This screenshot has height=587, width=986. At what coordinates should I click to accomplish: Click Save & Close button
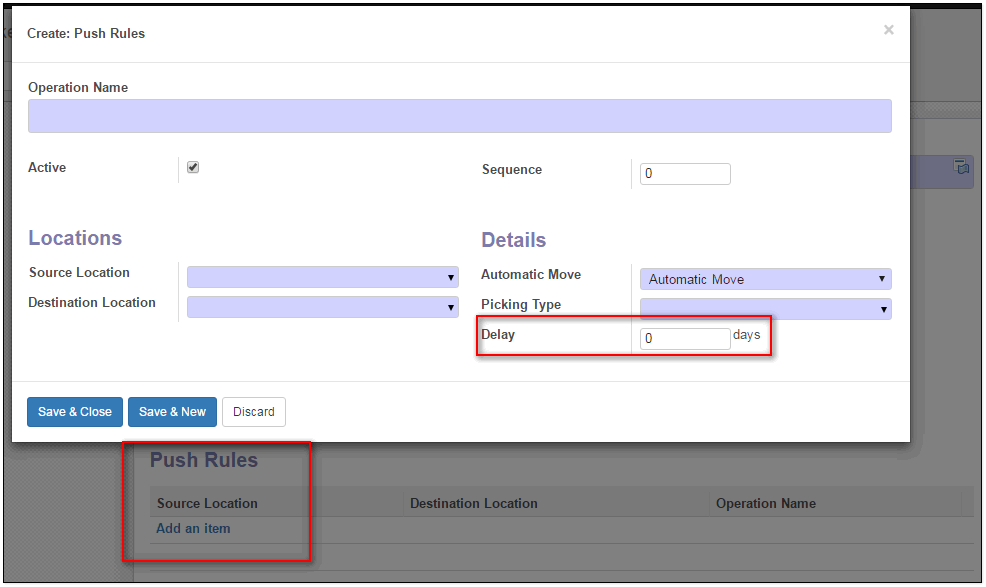pos(75,411)
